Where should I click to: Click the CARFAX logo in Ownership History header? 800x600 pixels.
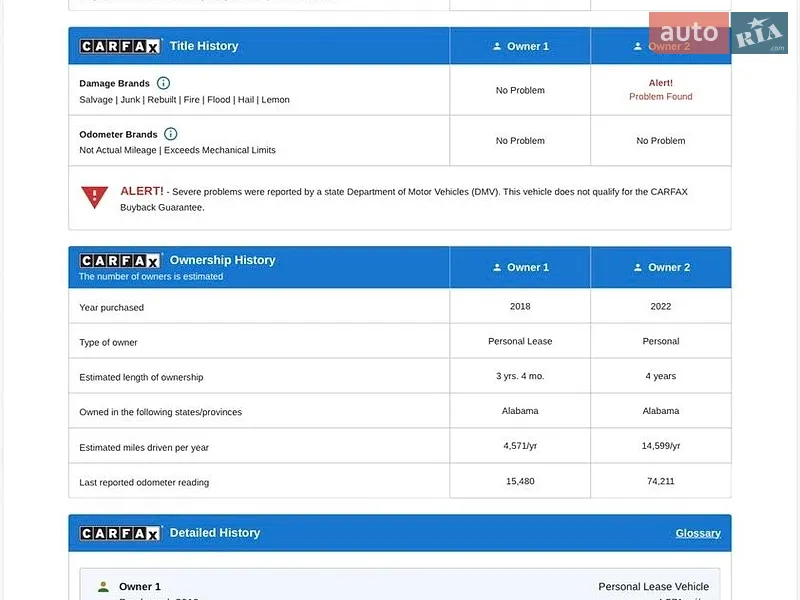click(120, 261)
